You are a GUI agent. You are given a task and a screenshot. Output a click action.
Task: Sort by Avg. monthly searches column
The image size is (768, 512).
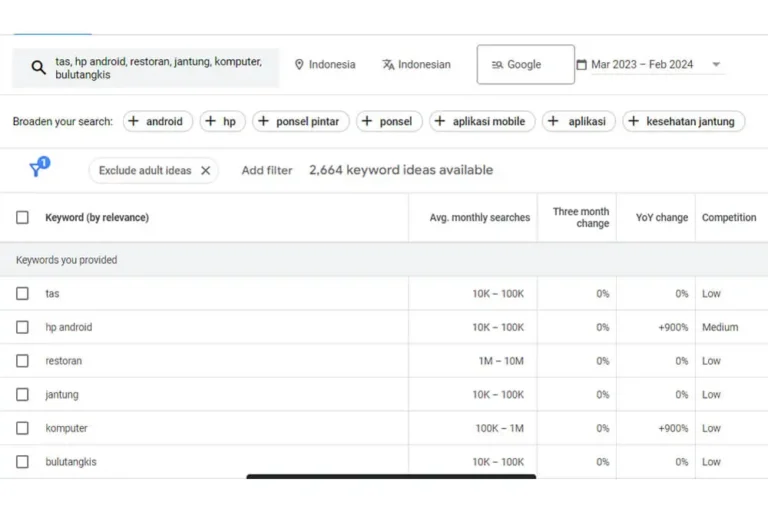(x=480, y=217)
